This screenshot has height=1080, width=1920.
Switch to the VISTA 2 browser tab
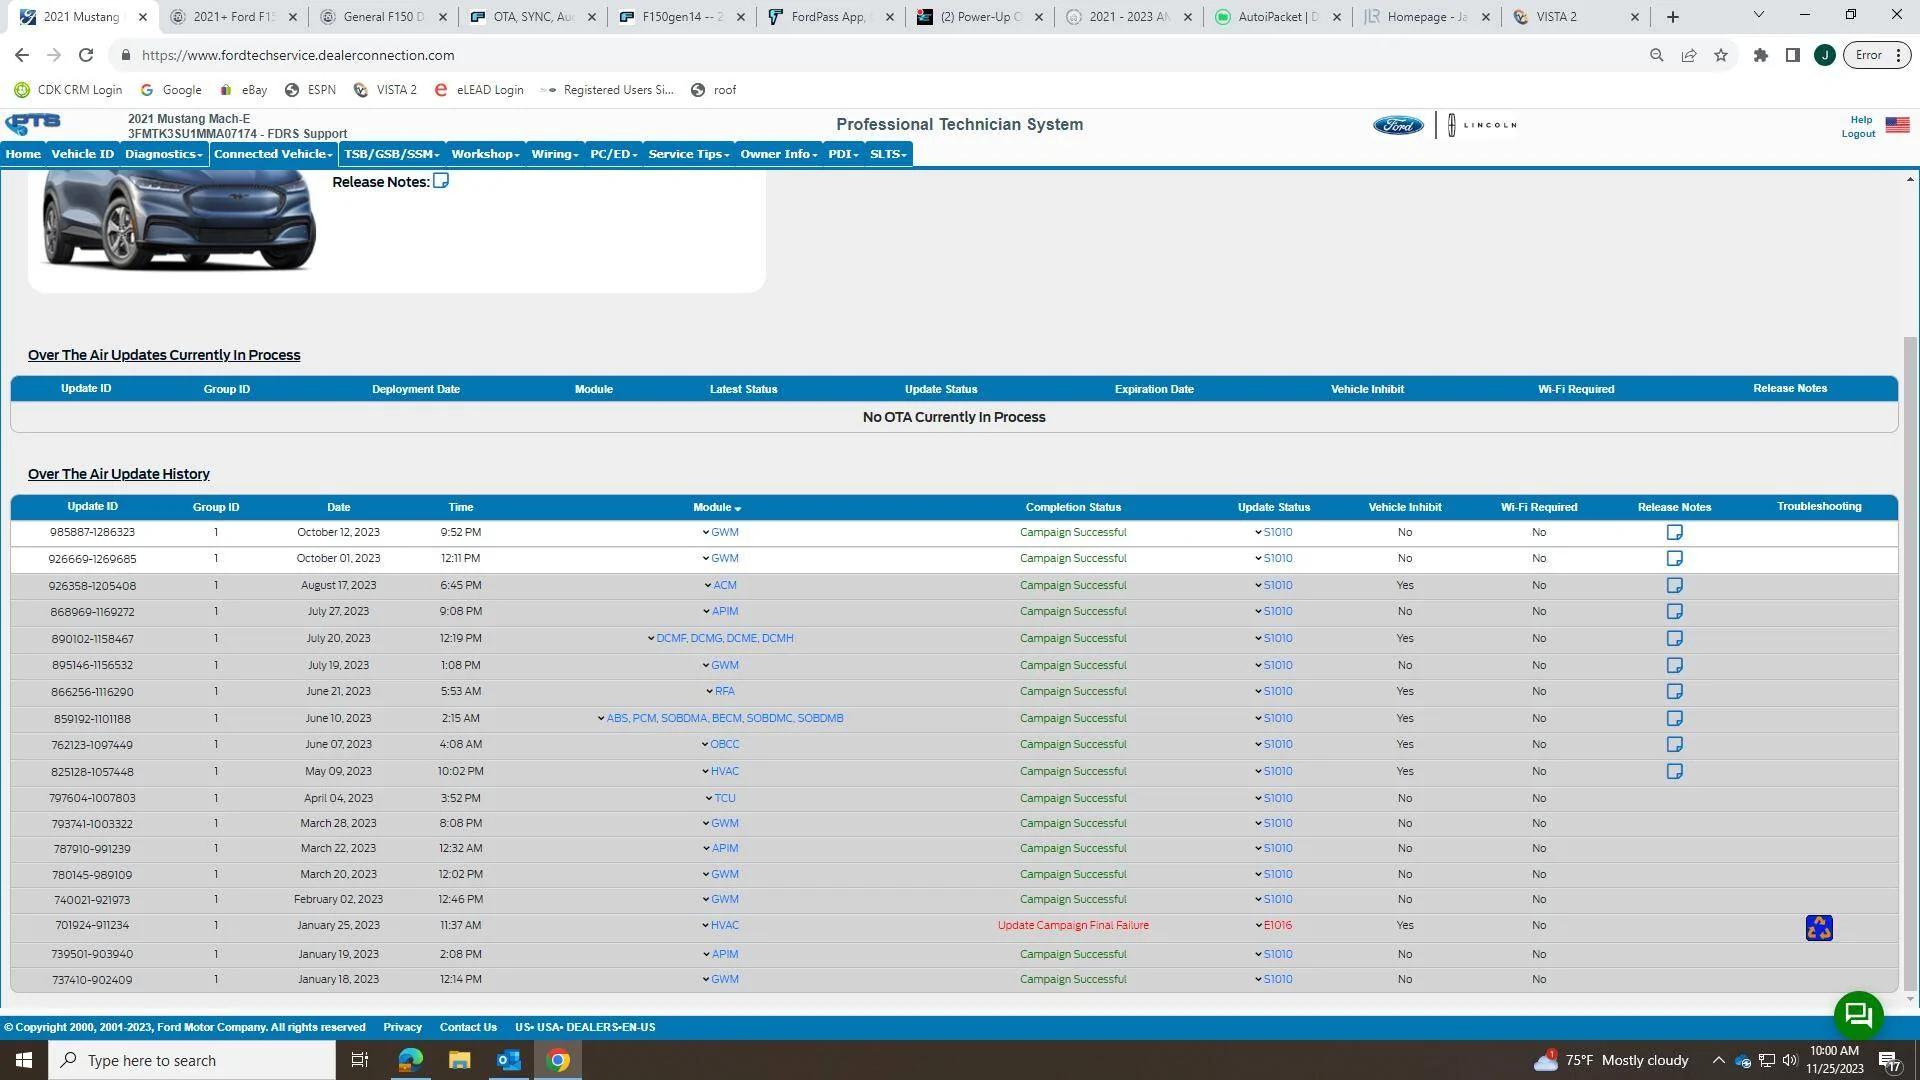coord(1577,17)
